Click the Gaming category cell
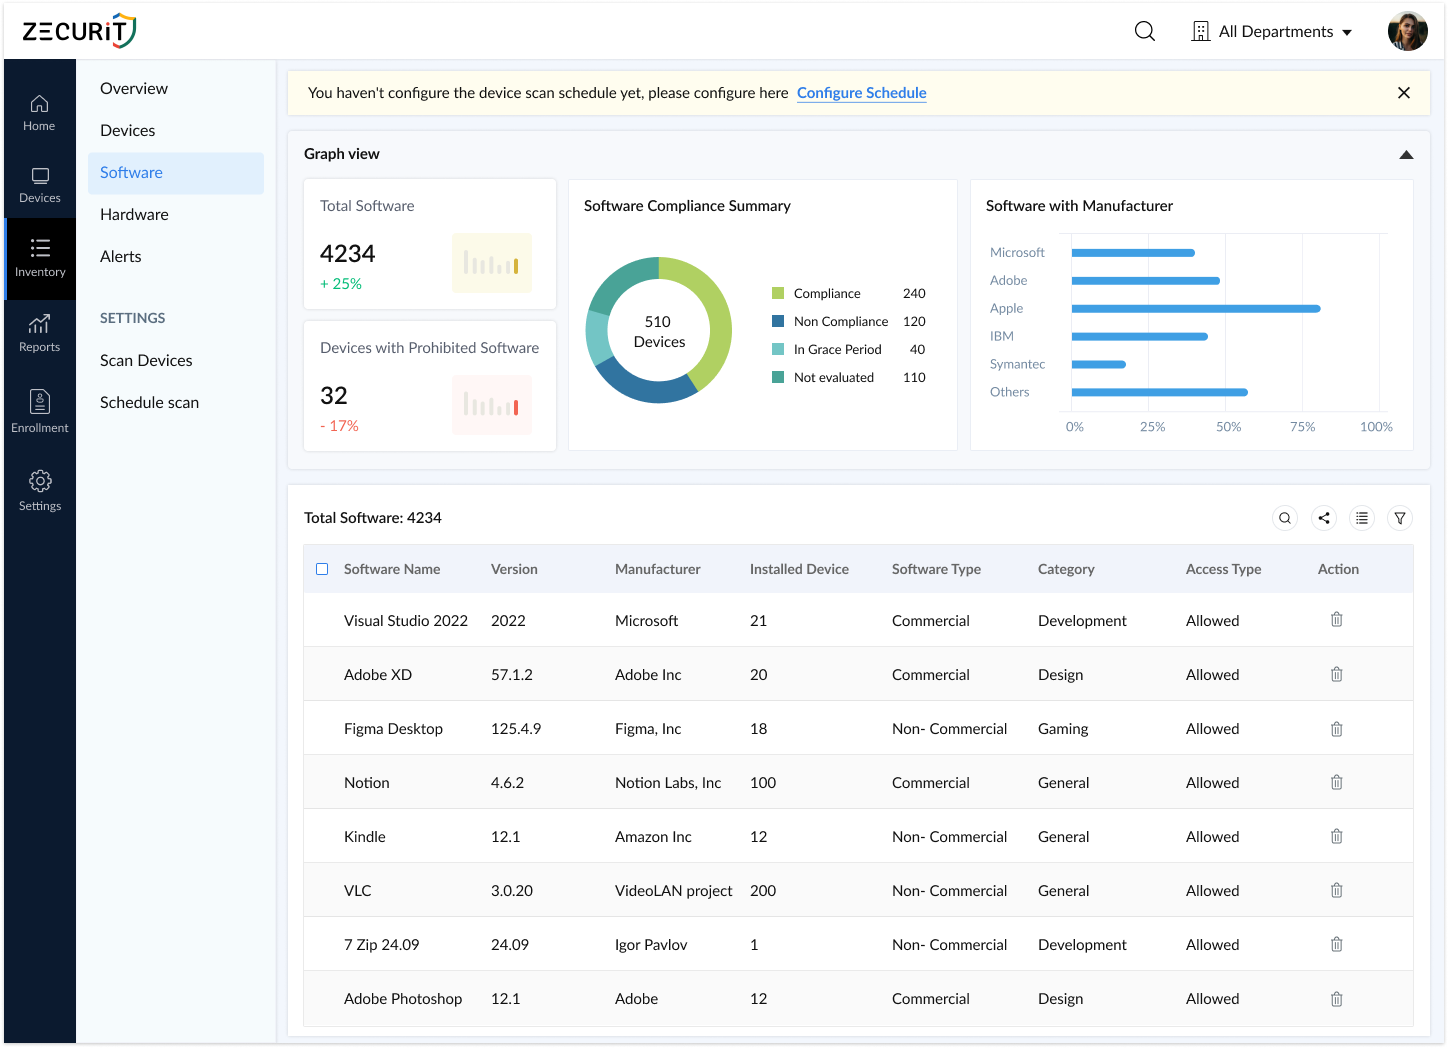This screenshot has height=1048, width=1448. (1063, 729)
